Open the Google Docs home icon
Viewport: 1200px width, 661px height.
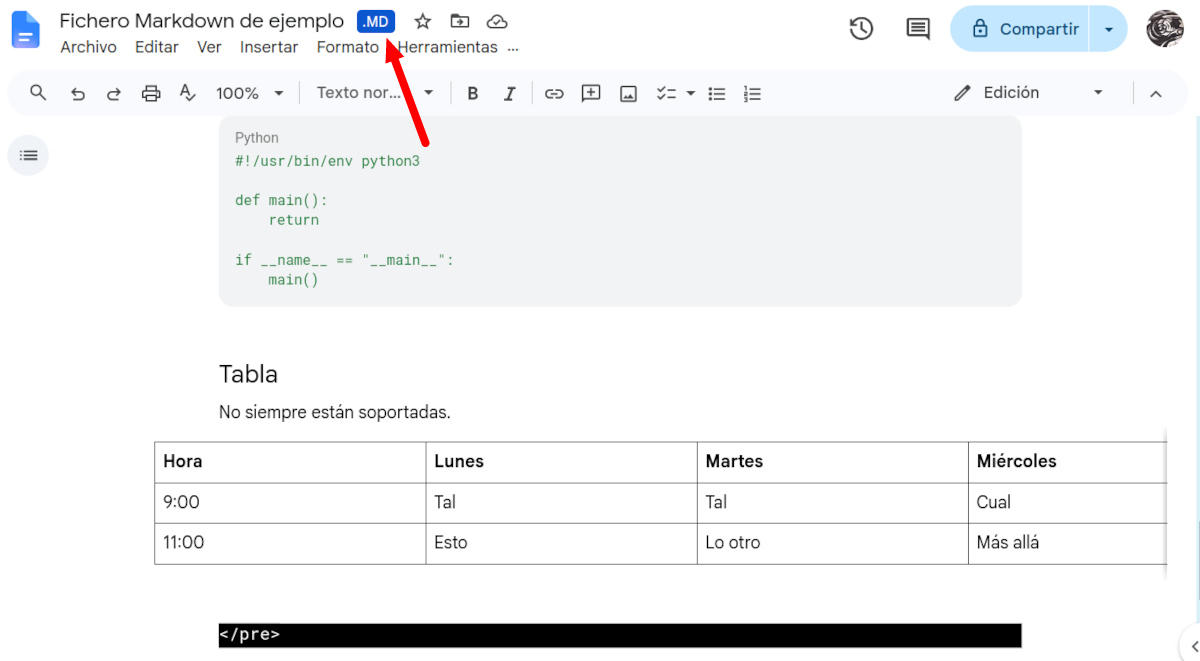pos(25,30)
